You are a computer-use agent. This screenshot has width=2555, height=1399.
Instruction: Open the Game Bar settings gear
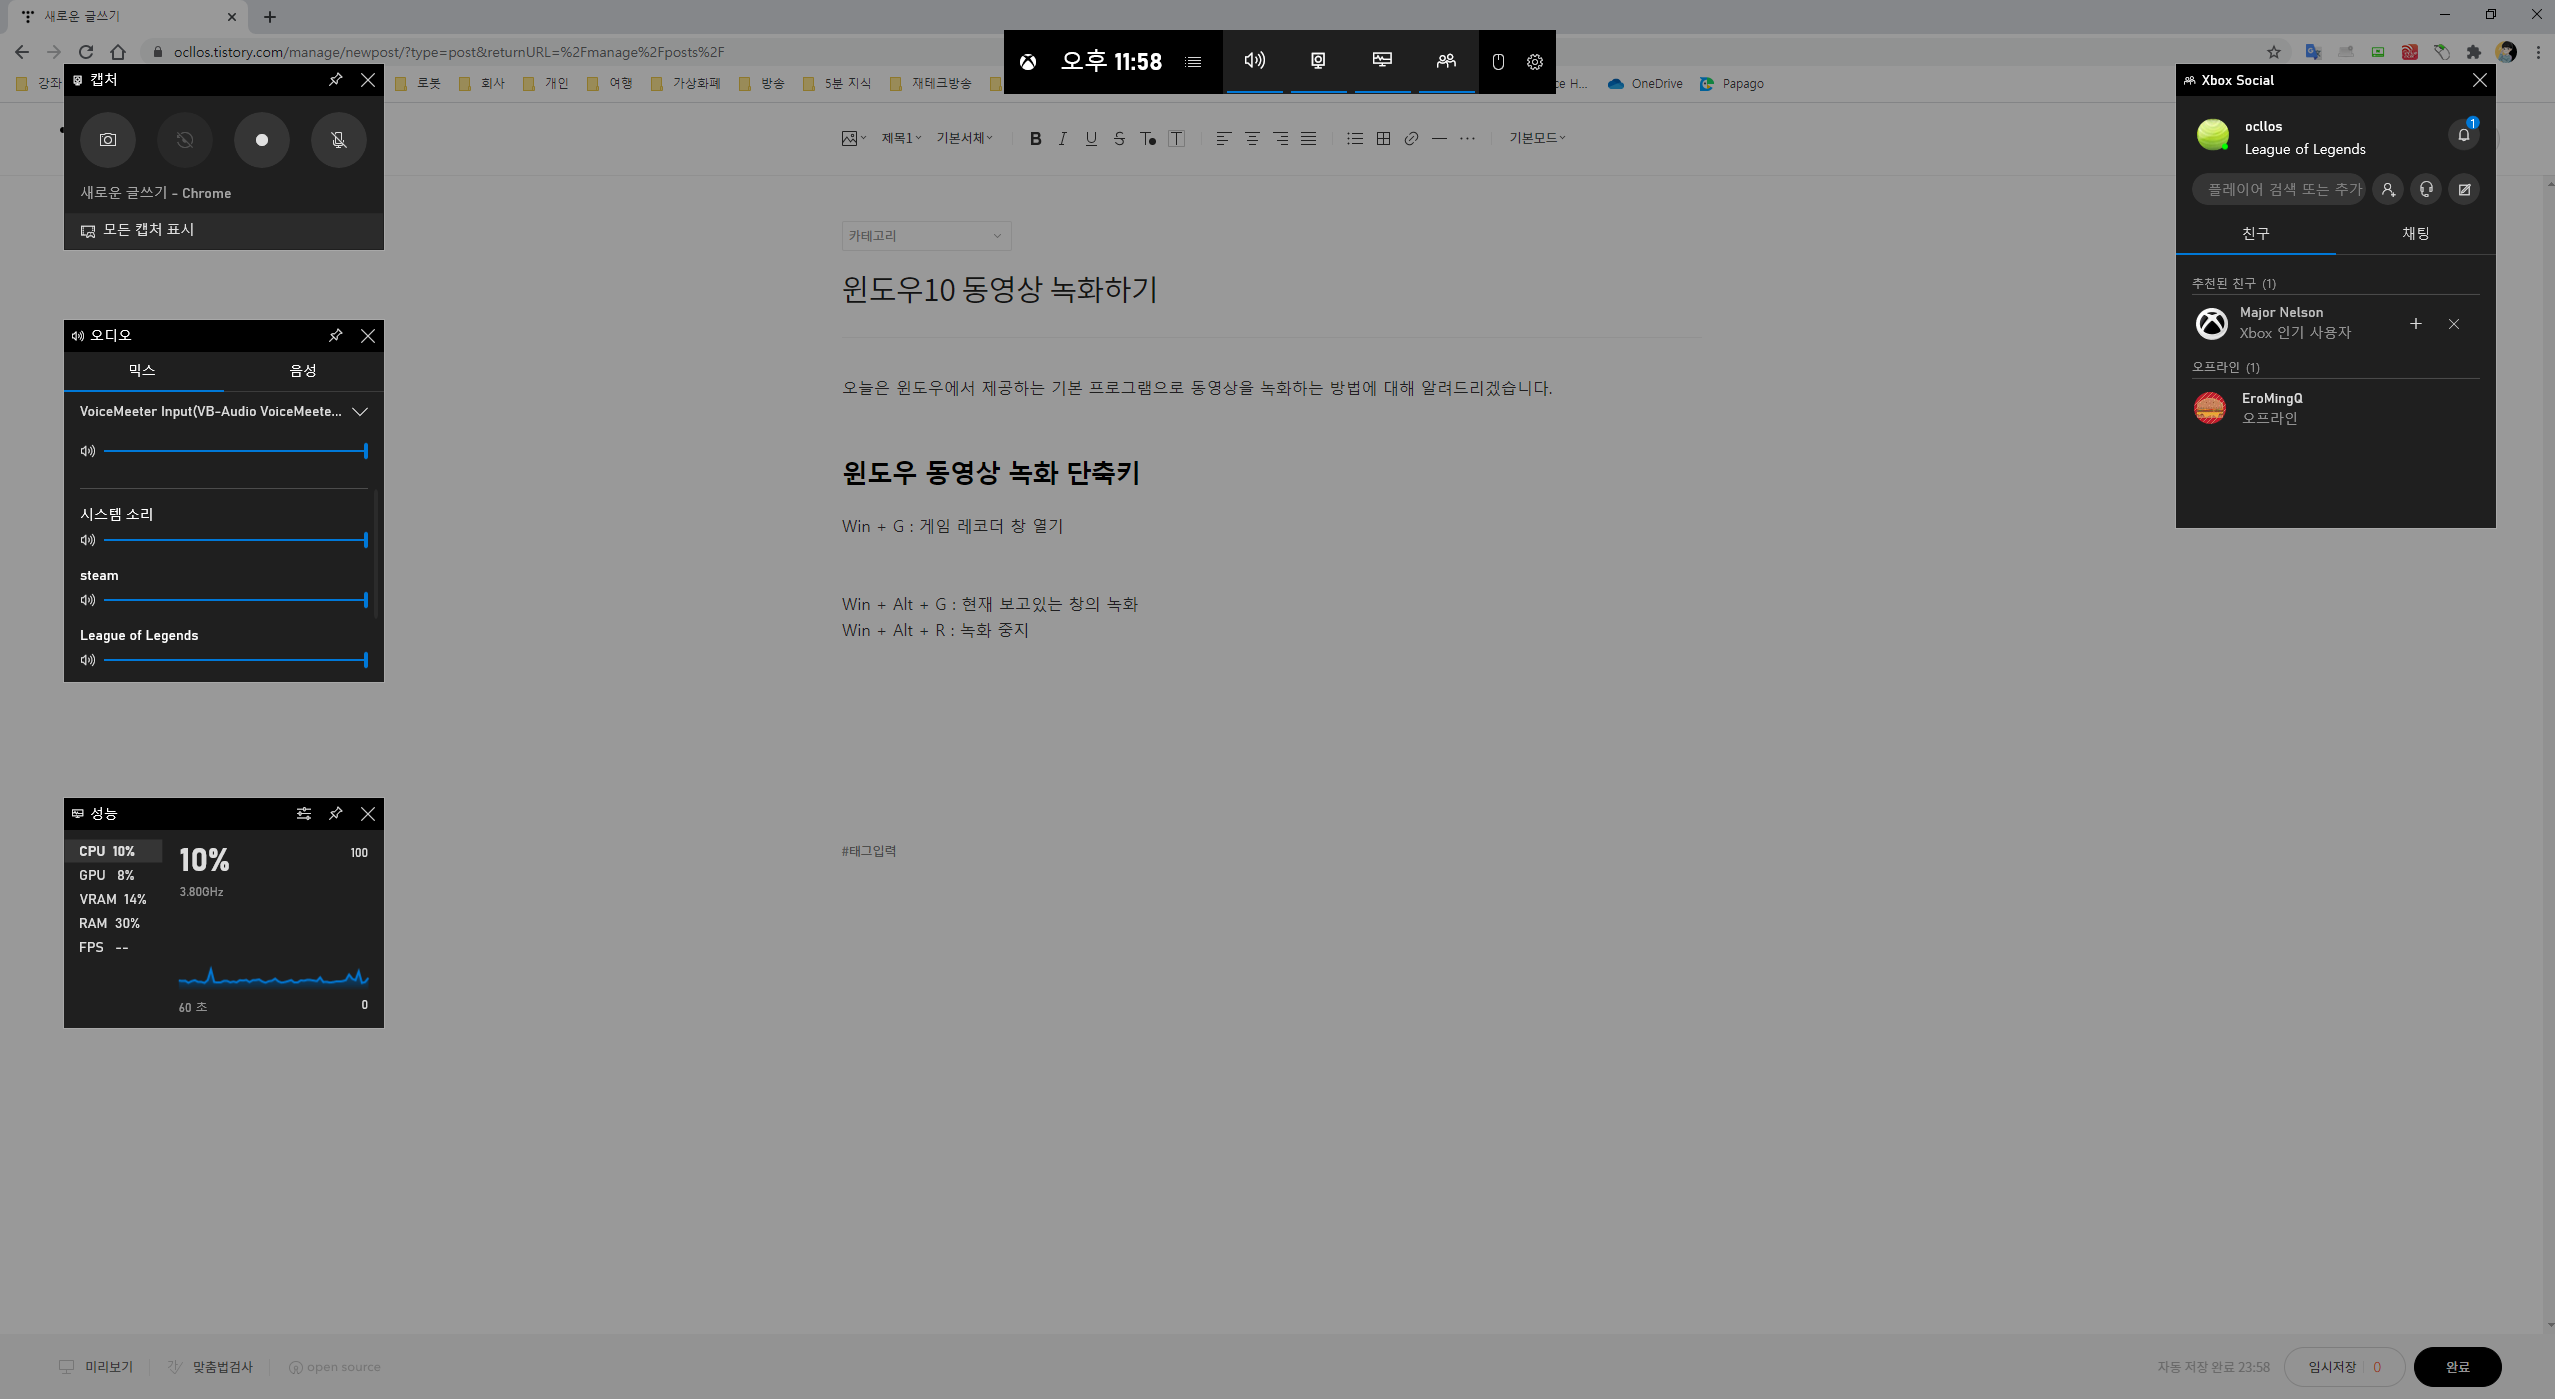(1534, 62)
